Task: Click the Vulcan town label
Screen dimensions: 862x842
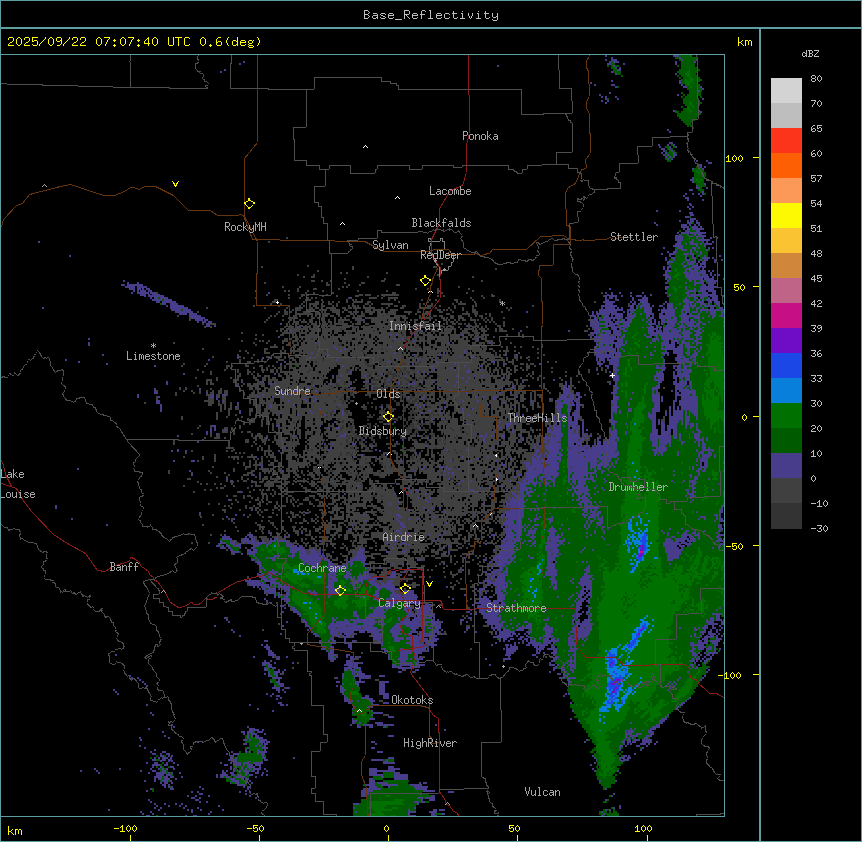Action: coord(542,792)
